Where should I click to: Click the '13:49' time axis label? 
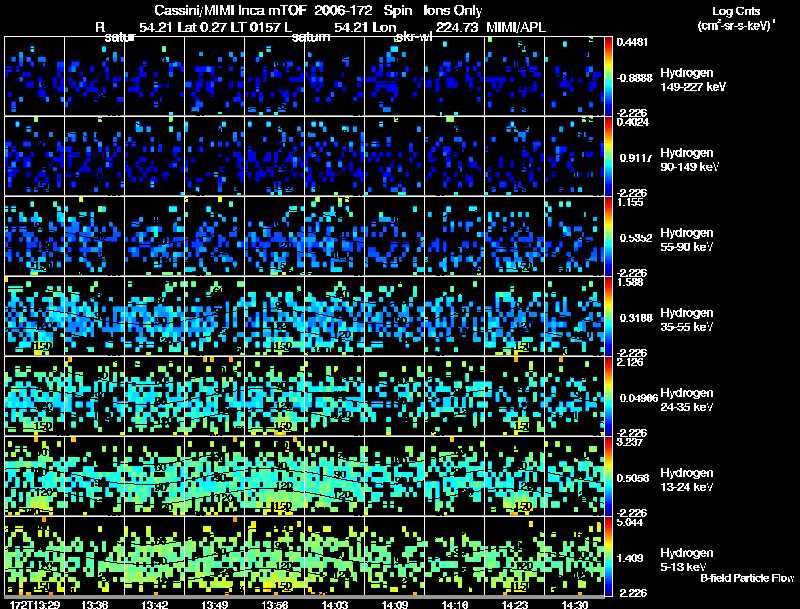[215, 604]
